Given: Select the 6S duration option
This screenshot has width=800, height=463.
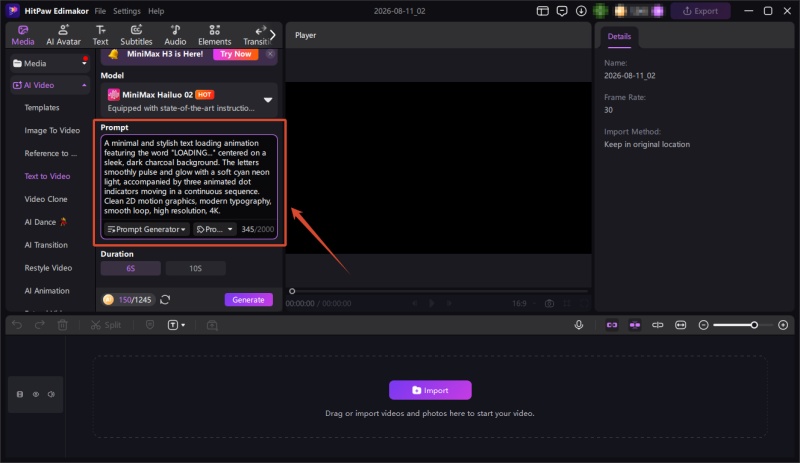Looking at the screenshot, I should [131, 268].
